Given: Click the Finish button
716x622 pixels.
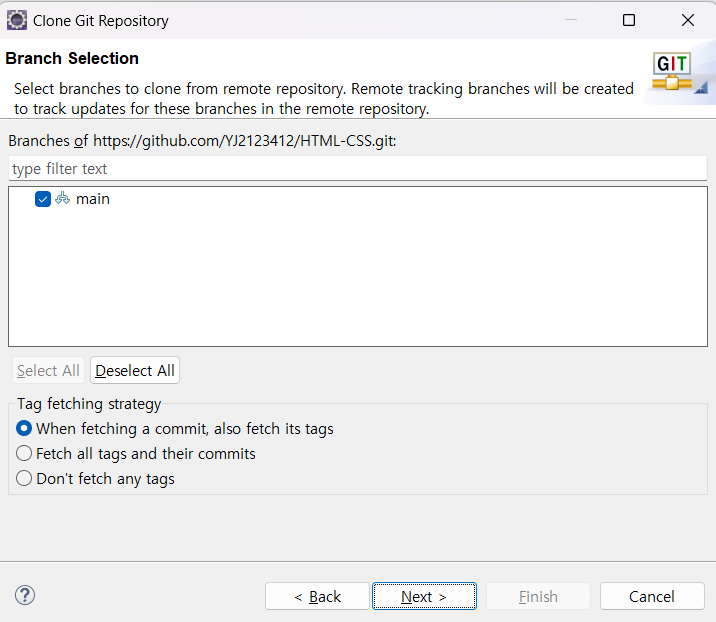Looking at the screenshot, I should [538, 596].
